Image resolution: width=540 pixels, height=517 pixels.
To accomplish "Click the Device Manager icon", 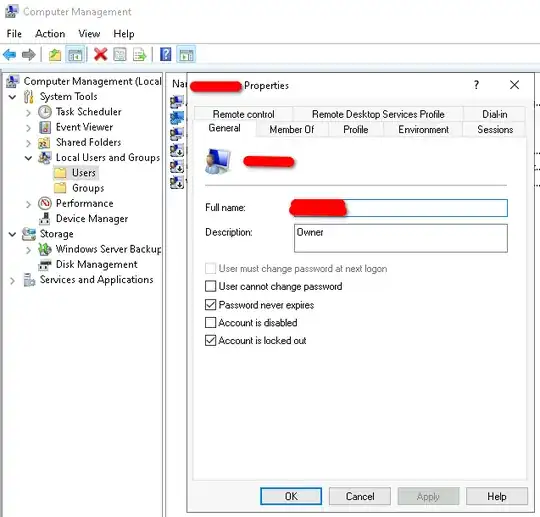I will [45, 219].
